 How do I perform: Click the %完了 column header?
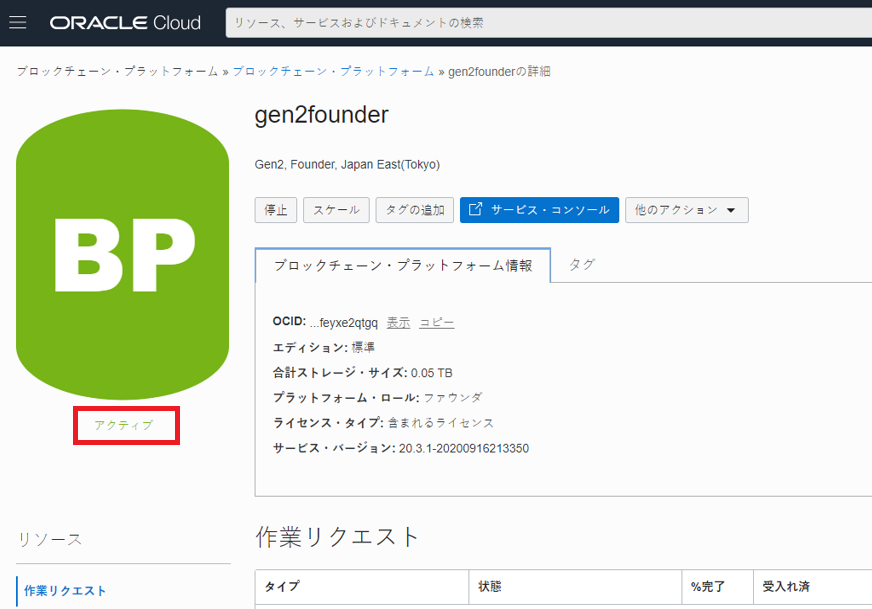[x=708, y=586]
